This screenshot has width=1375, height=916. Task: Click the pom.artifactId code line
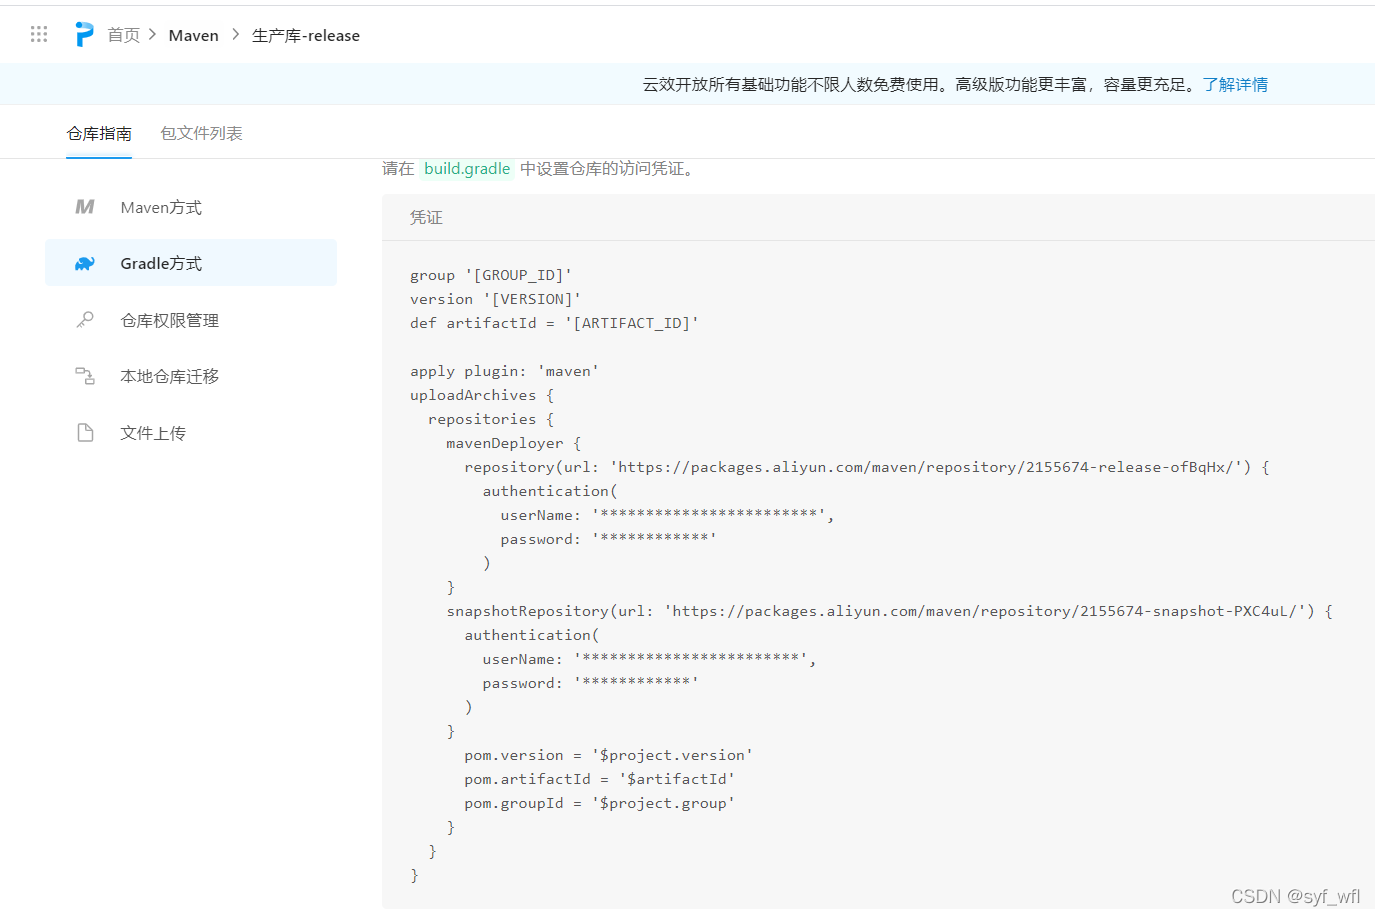pos(600,779)
